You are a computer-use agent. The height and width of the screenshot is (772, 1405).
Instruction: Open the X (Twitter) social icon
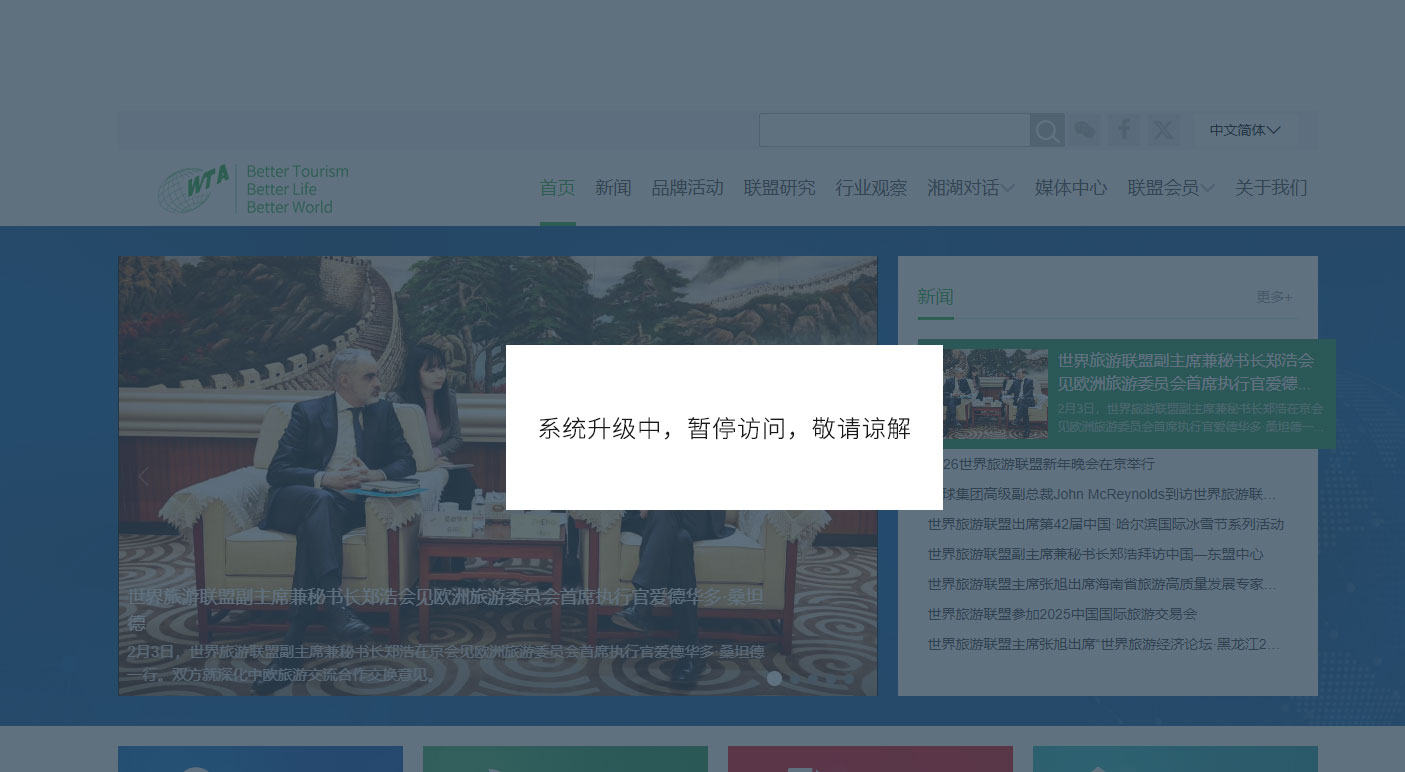pyautogui.click(x=1163, y=131)
